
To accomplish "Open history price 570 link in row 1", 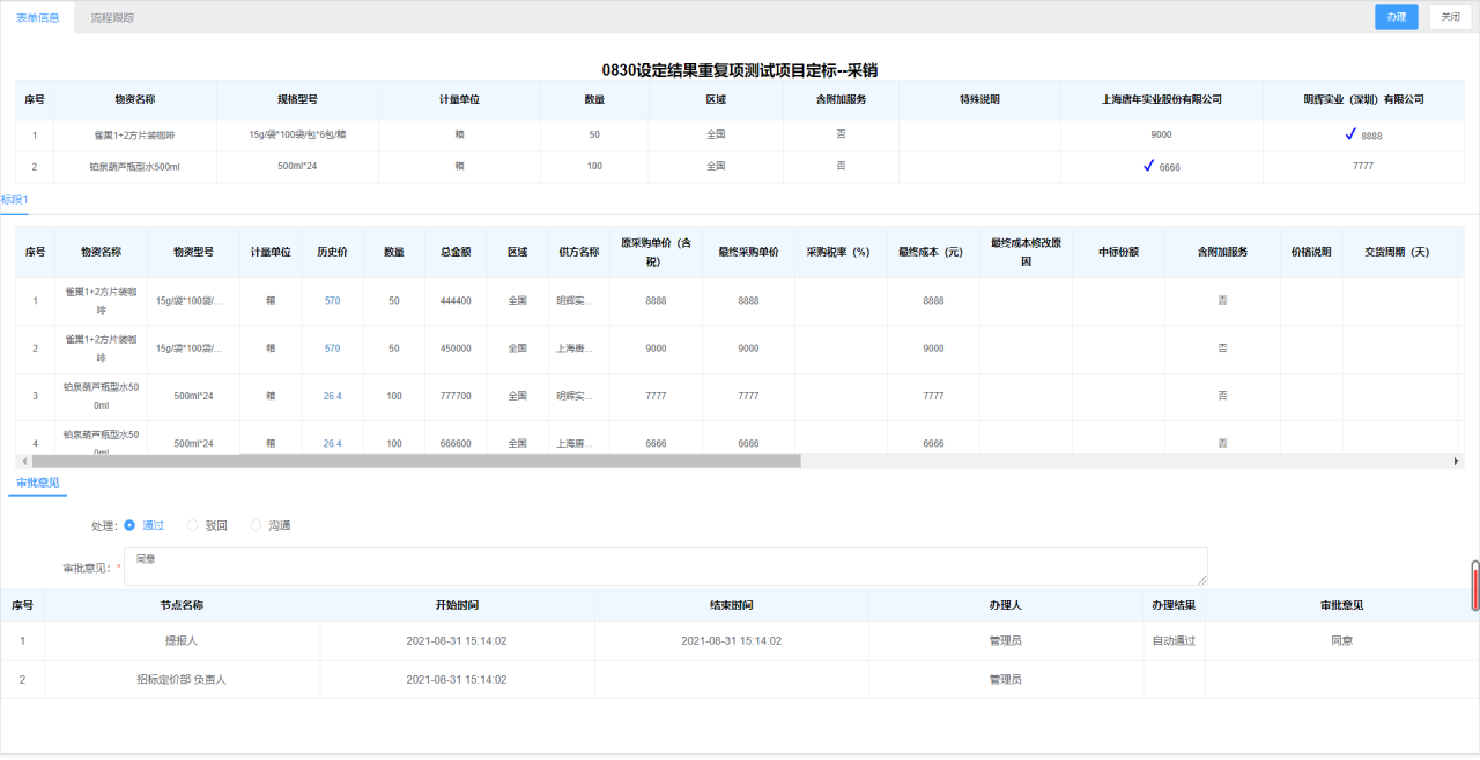I will [332, 301].
